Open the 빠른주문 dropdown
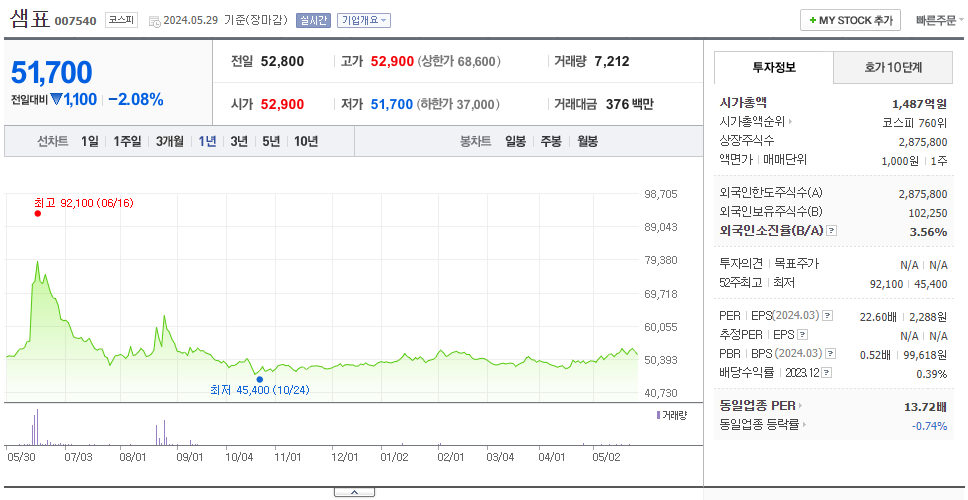968x500 pixels. [940, 20]
